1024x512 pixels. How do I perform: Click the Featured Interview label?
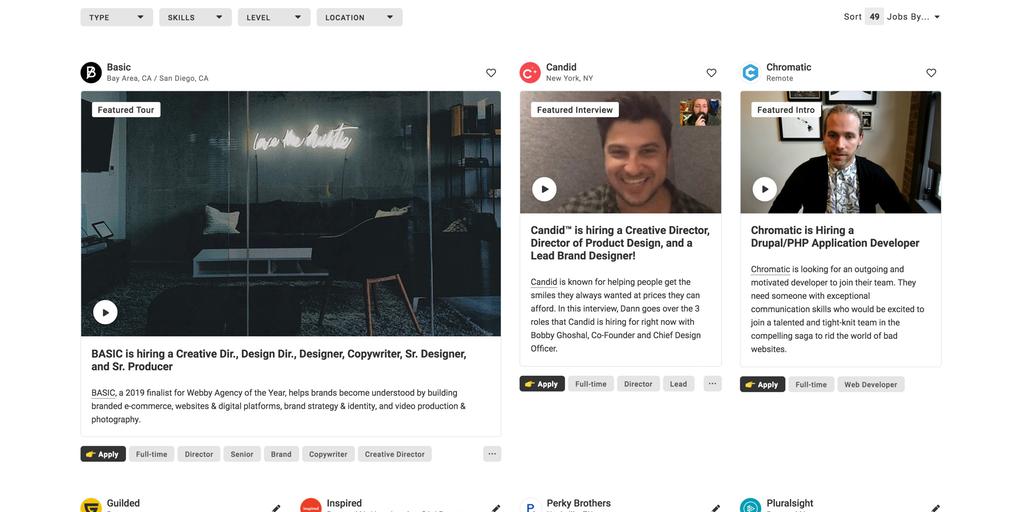tap(575, 110)
